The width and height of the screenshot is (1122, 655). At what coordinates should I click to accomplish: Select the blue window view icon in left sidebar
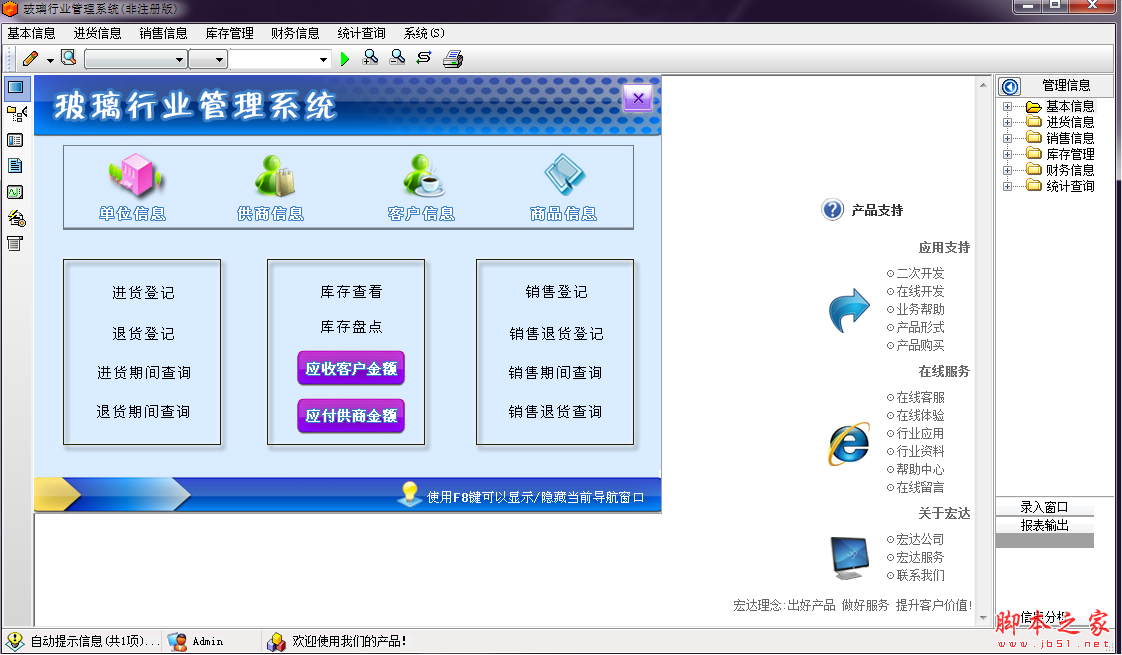point(16,88)
